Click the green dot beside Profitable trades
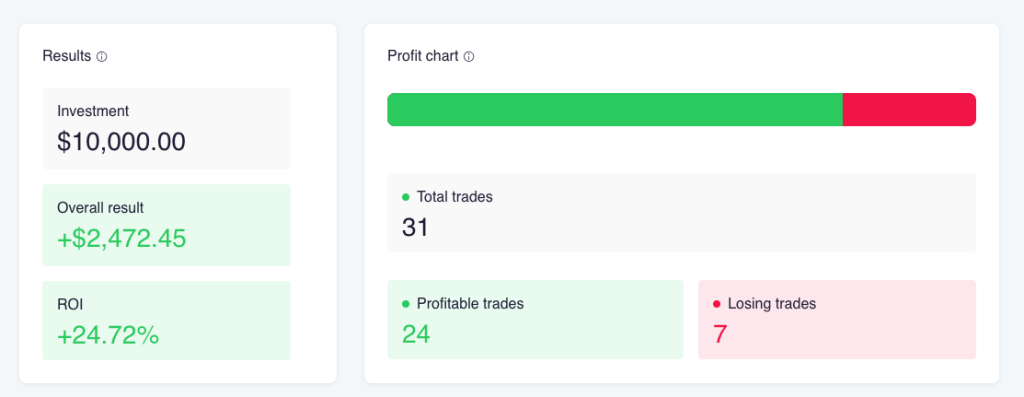Viewport: 1024px width, 397px height. point(406,304)
